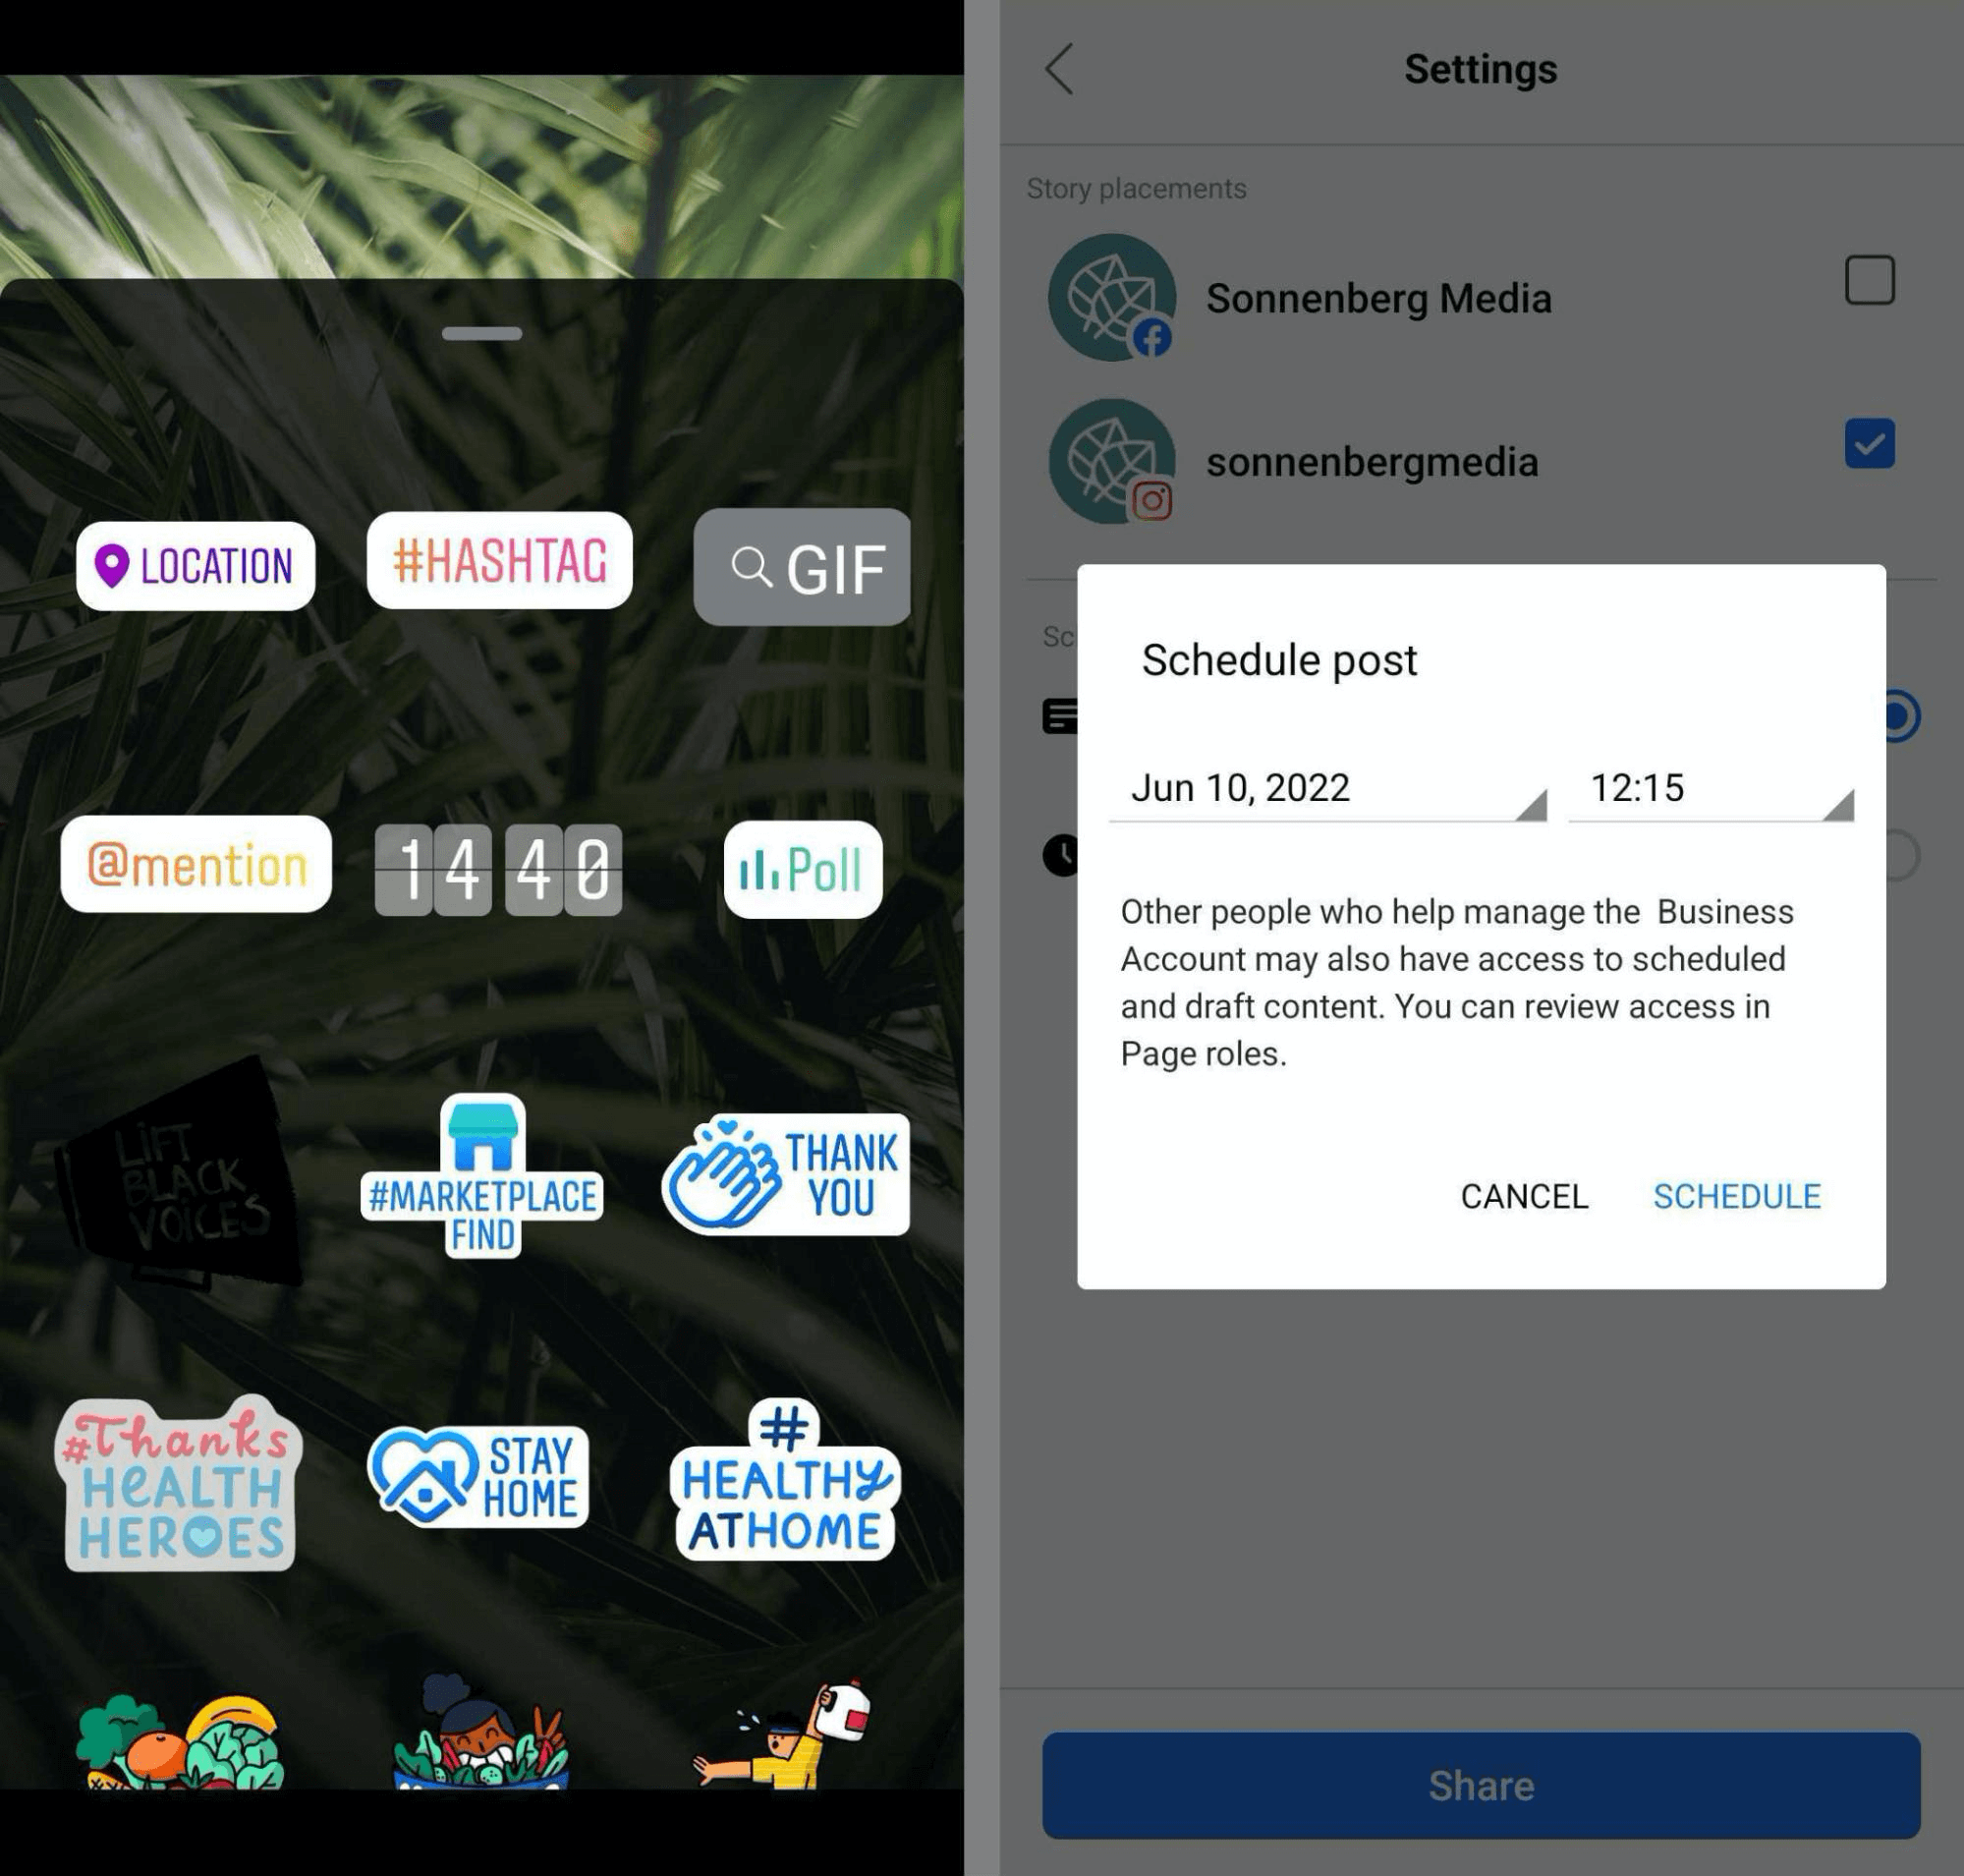Select Story placements section header
This screenshot has height=1876, width=1964.
(1137, 188)
